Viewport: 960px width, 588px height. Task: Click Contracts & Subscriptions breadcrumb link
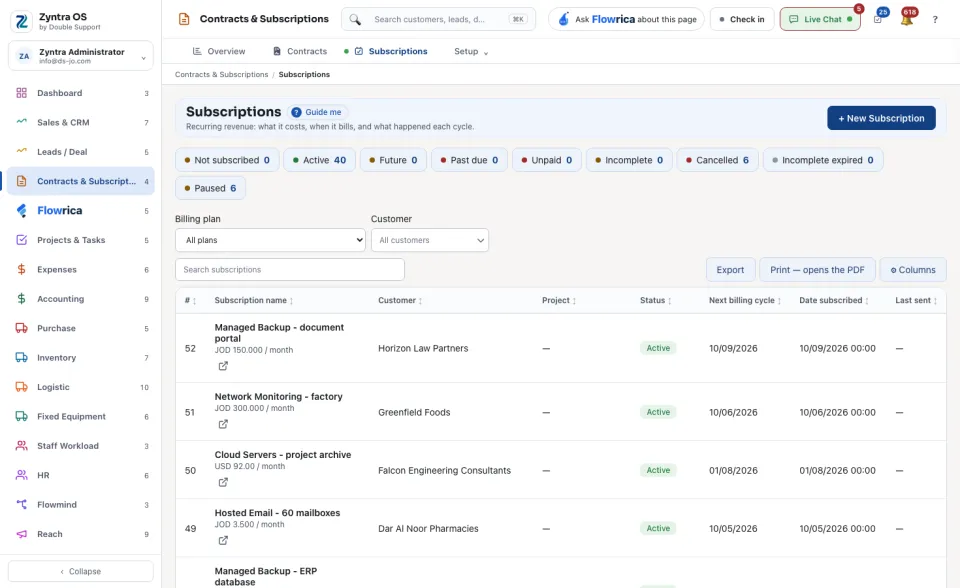click(x=222, y=74)
